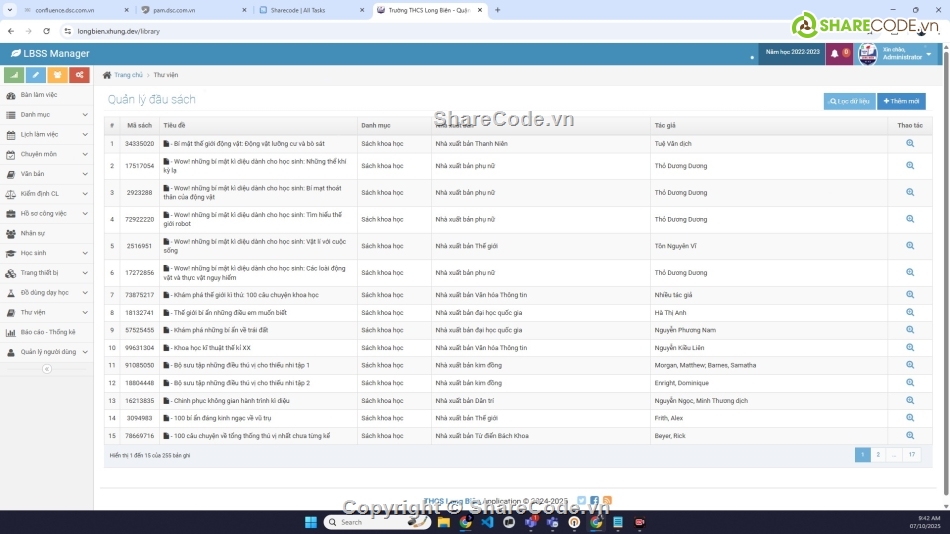Click the green chart shortcut button
This screenshot has height=534, width=950.
(x=14, y=75)
